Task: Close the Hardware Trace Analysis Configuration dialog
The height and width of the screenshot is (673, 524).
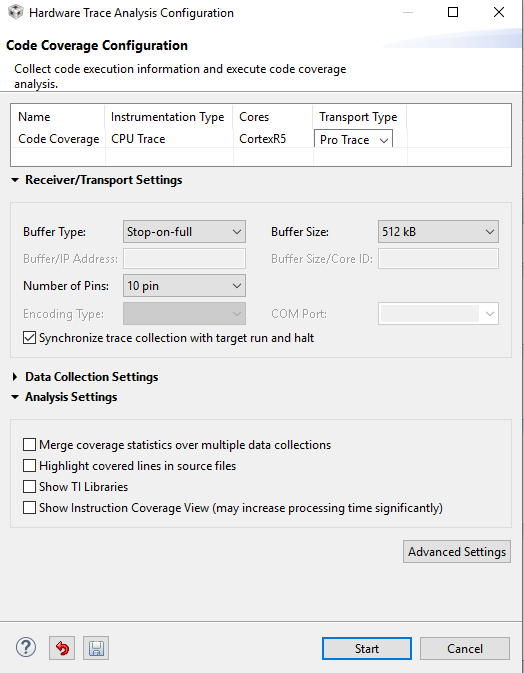Action: (x=499, y=12)
